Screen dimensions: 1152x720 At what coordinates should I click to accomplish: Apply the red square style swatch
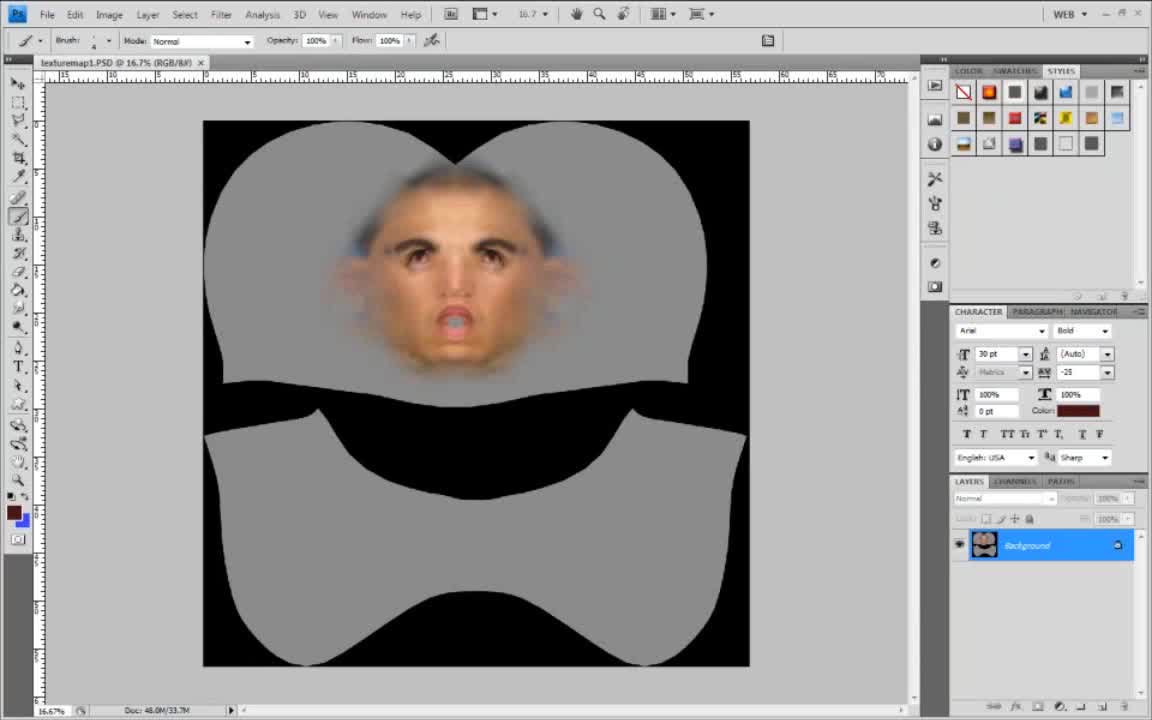(1015, 118)
